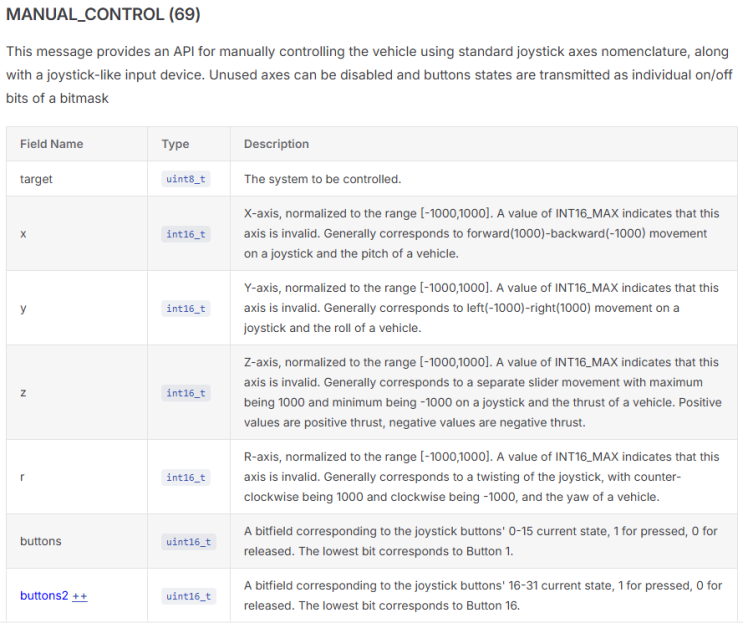Viewport: 743px width, 623px height.
Task: Select the z field name cell
Action: coord(77,392)
